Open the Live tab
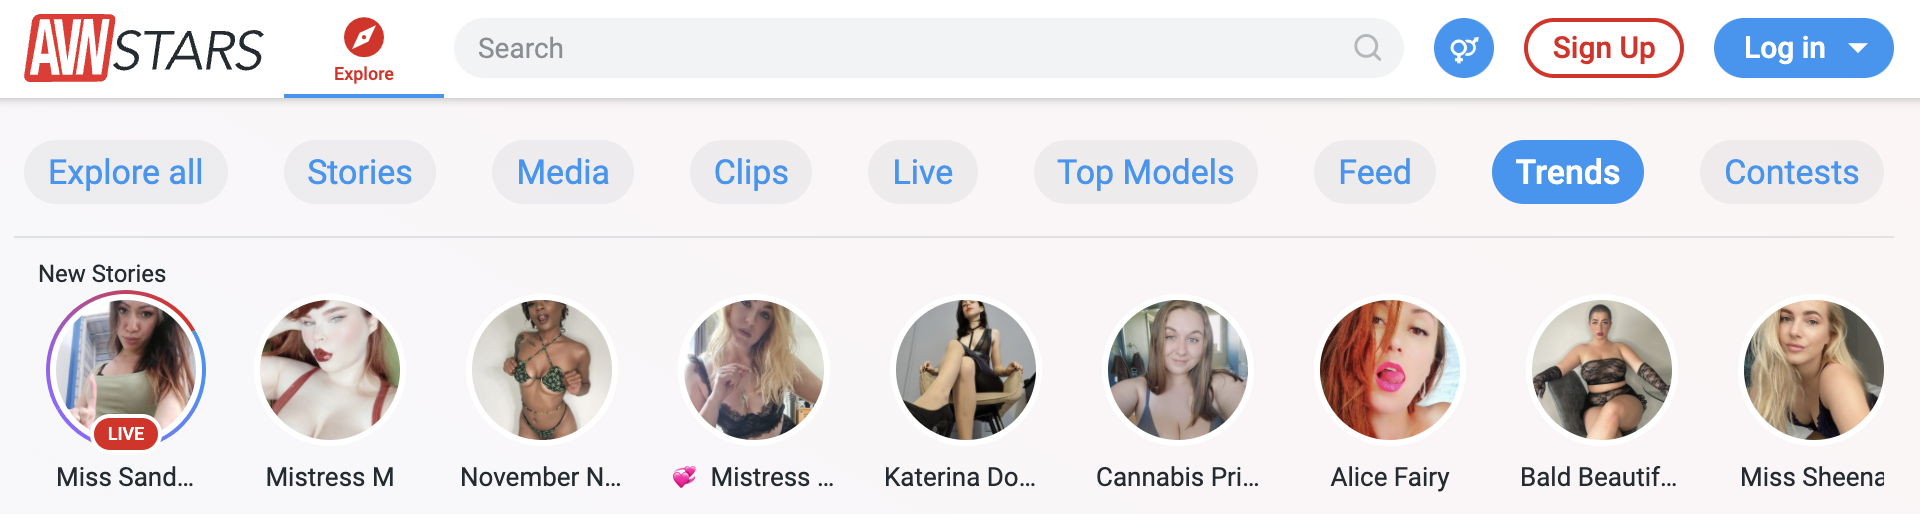Viewport: 1920px width, 514px height. (x=922, y=172)
